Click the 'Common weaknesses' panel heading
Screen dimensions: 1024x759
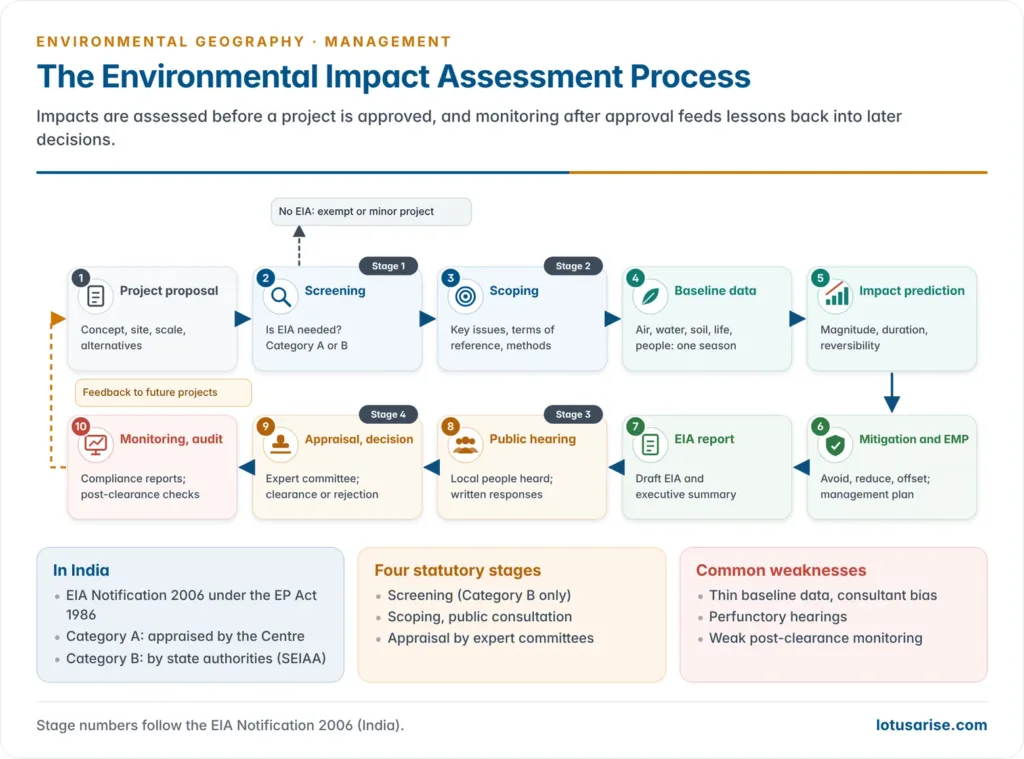tap(781, 570)
